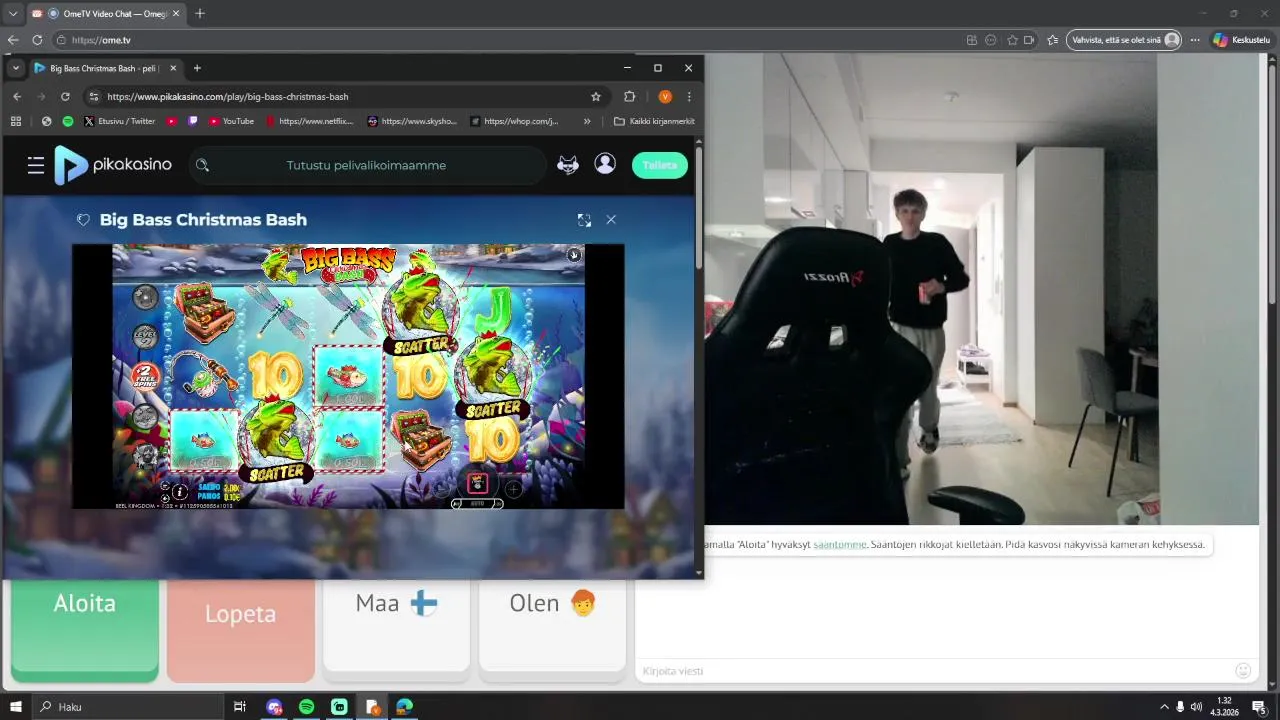1280x720 pixels.
Task: Expand the tab search dropdown in pikakasino window
Action: click(15, 68)
